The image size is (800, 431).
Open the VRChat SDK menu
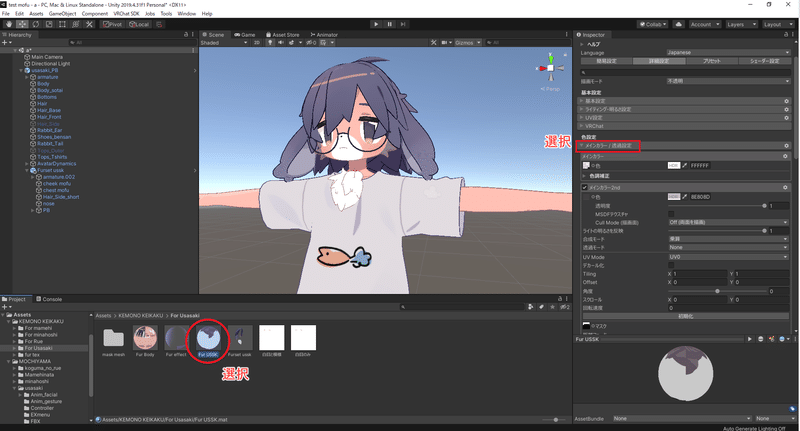coord(126,14)
